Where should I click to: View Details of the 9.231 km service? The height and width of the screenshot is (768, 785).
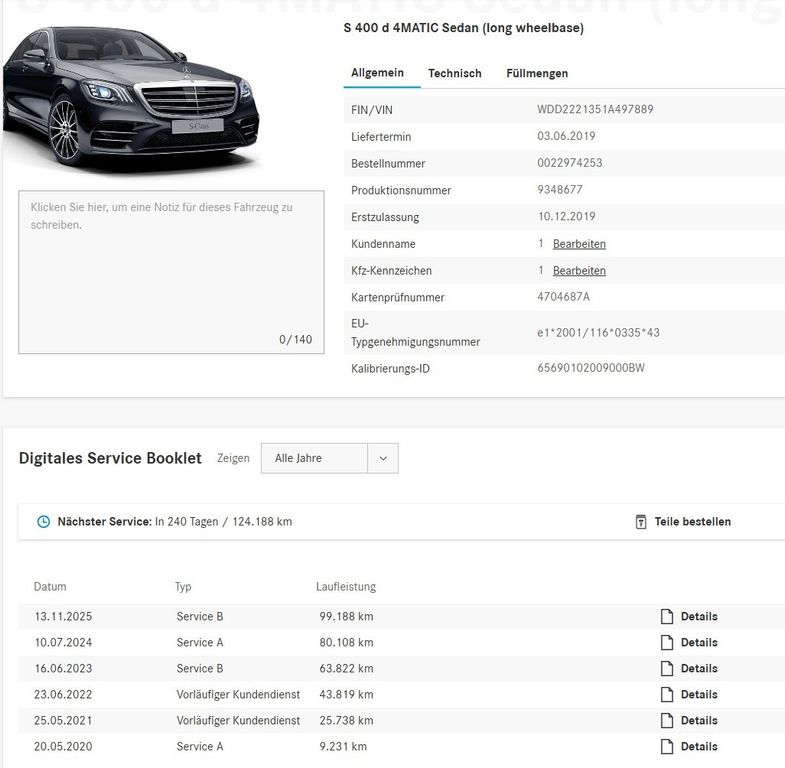699,747
